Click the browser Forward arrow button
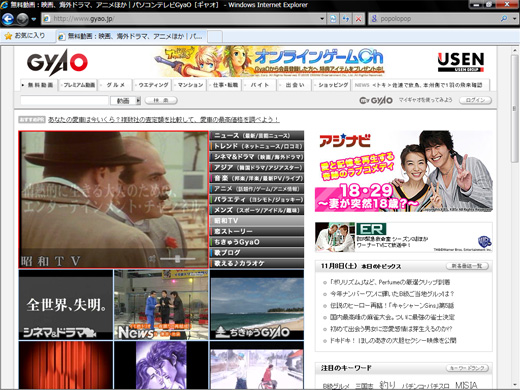Viewport: 520px width, 390px height. (x=22, y=19)
